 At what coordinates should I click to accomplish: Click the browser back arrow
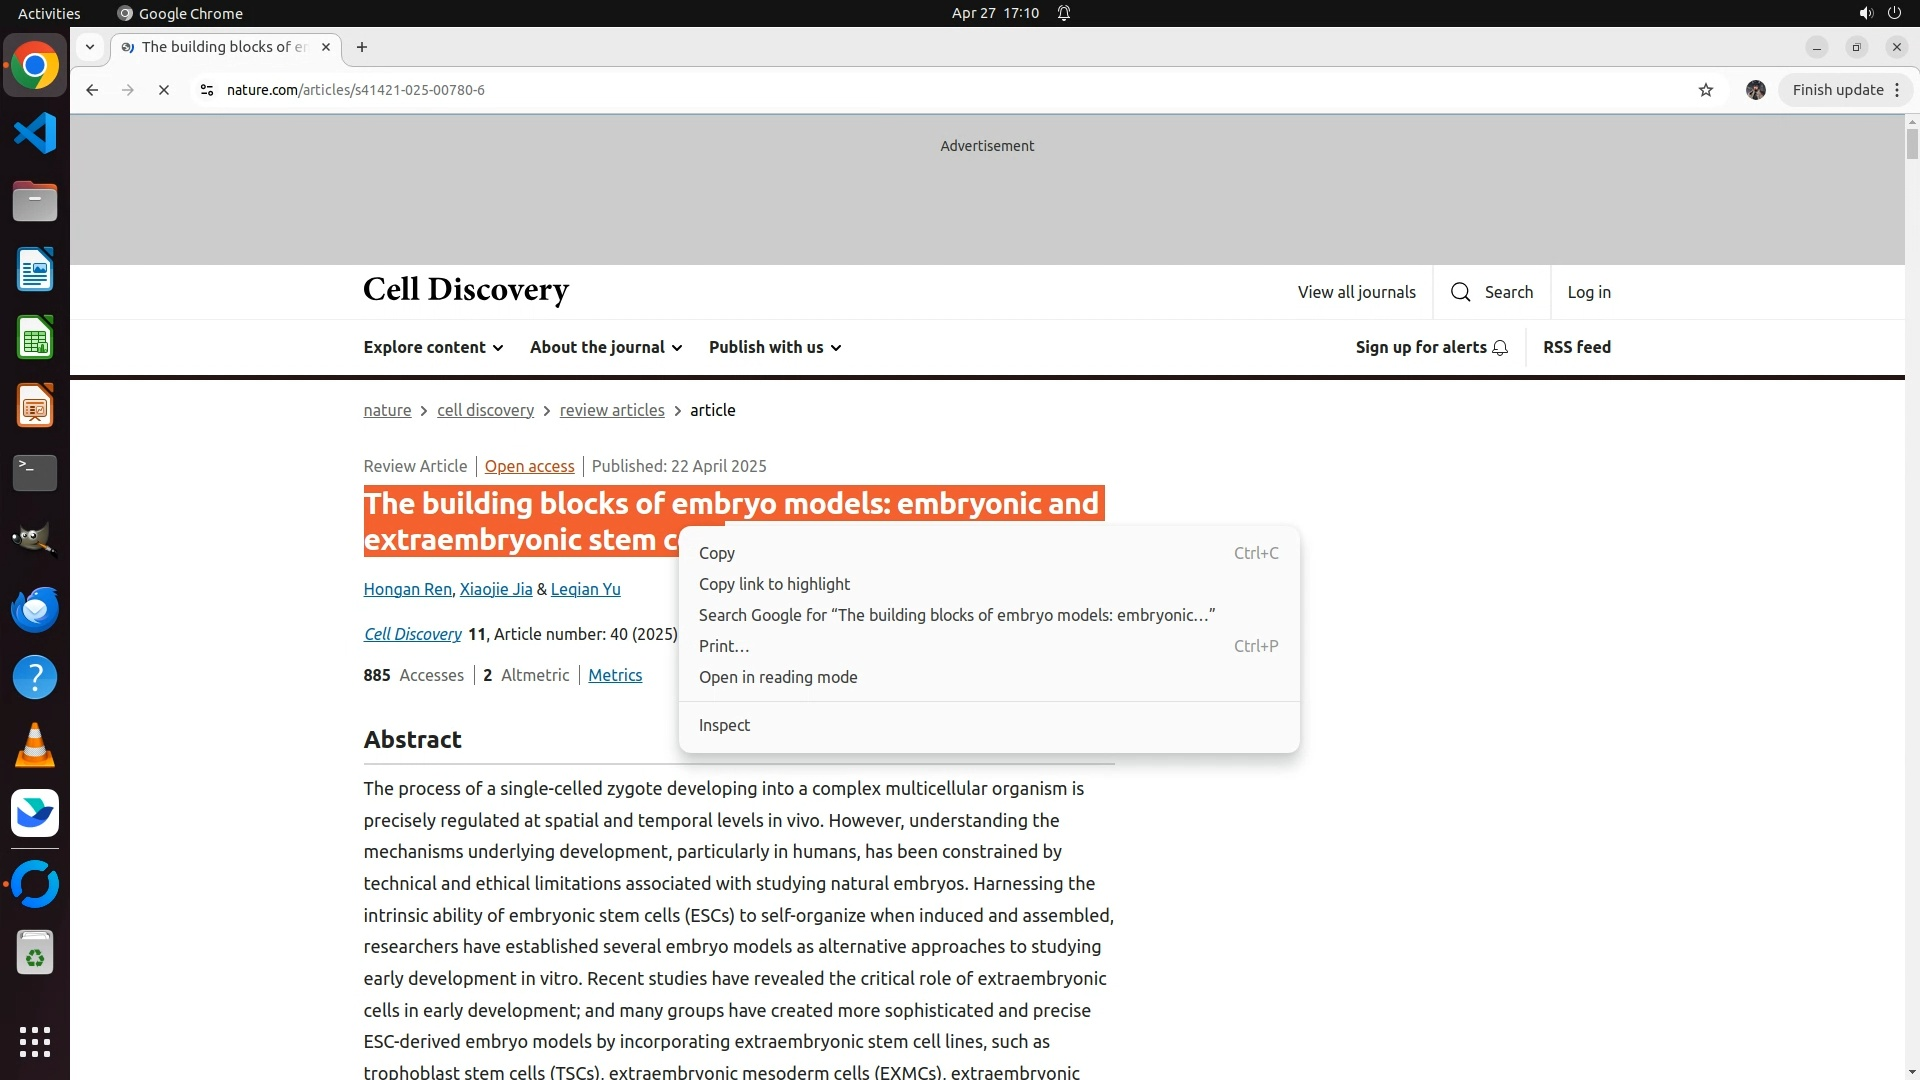(x=92, y=90)
